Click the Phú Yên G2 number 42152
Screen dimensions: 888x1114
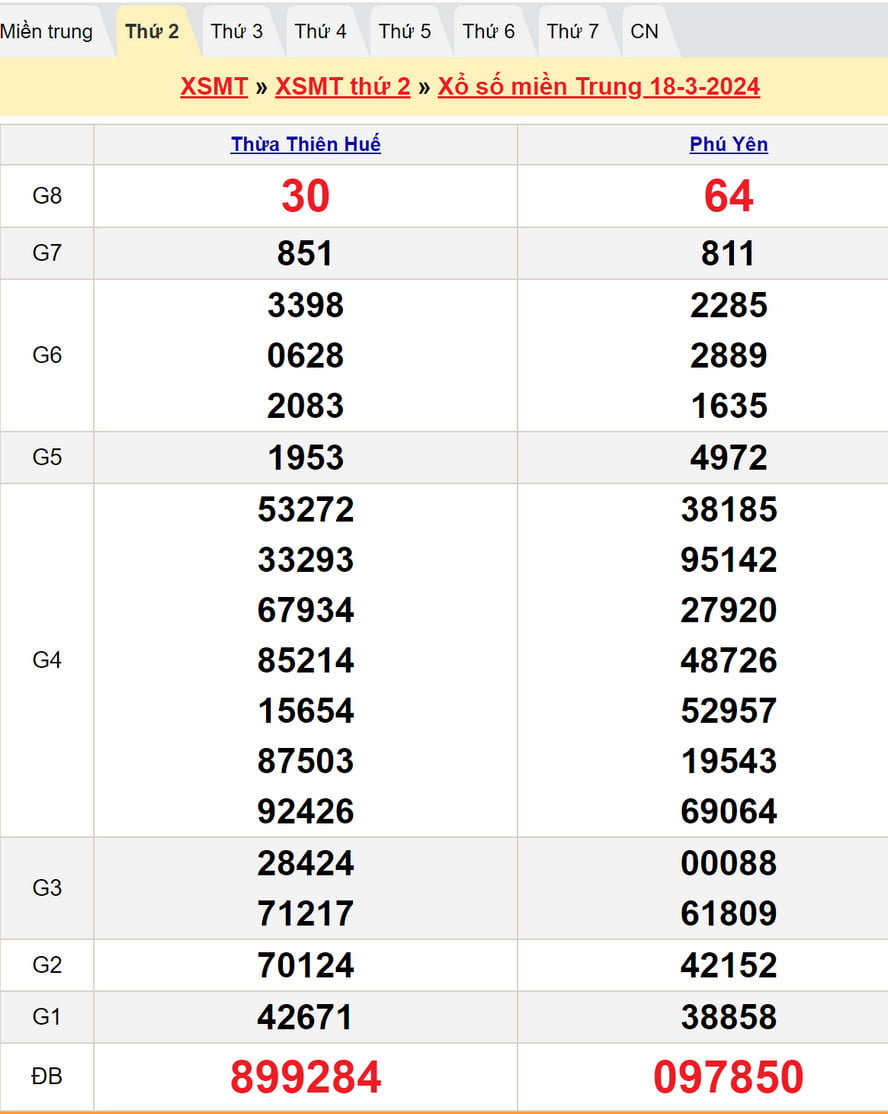(x=728, y=965)
